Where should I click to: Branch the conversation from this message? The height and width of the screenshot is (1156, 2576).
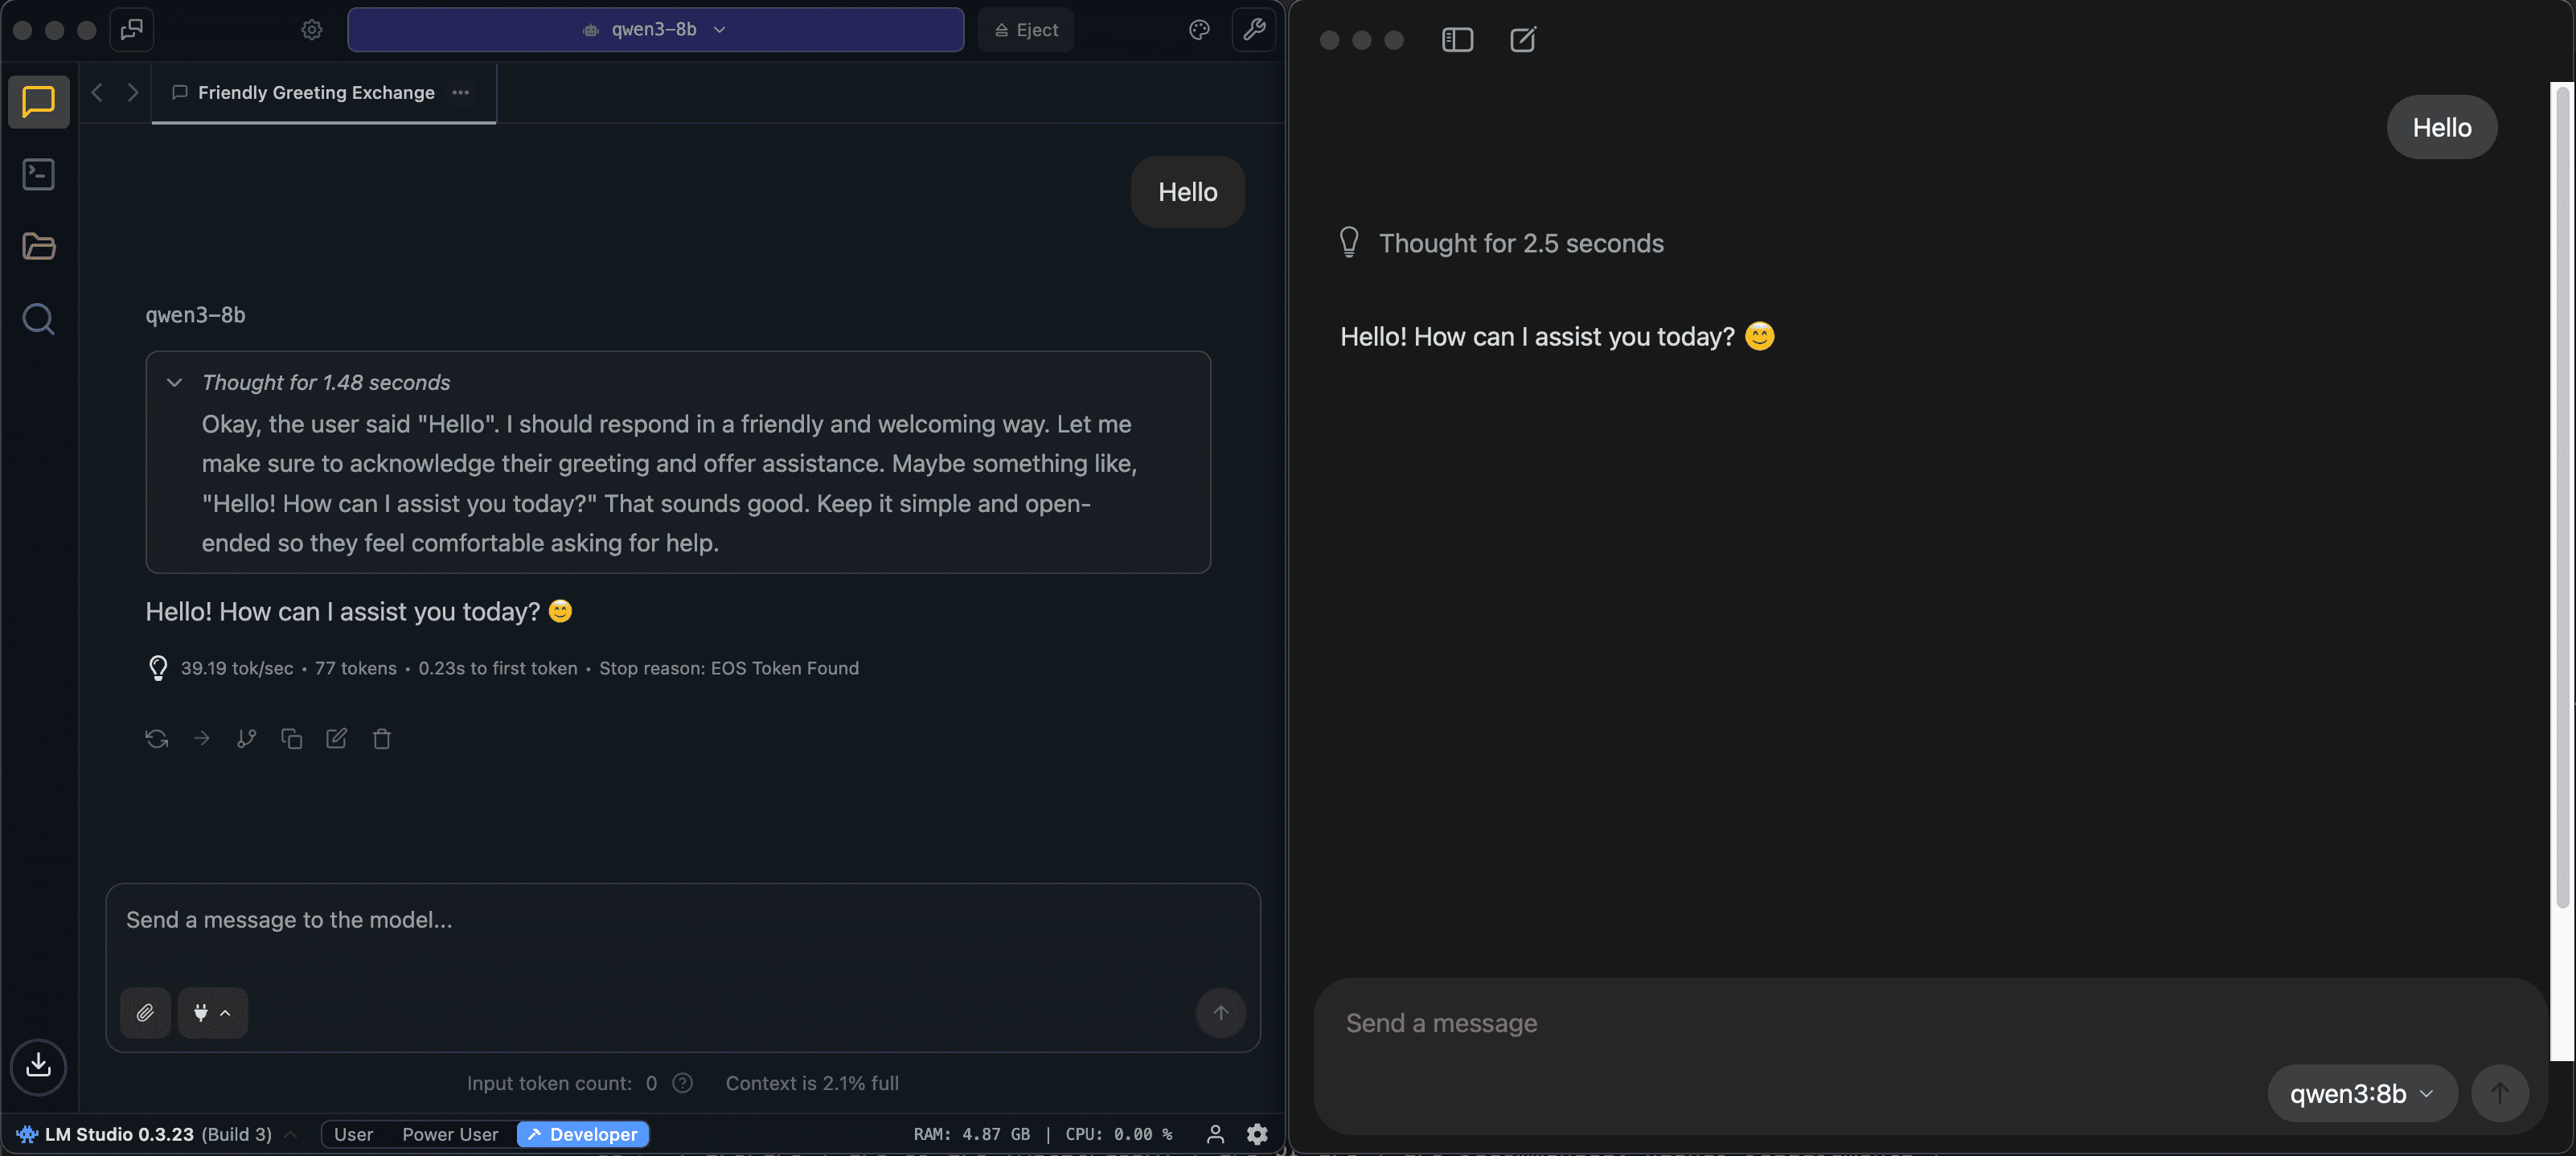[246, 739]
